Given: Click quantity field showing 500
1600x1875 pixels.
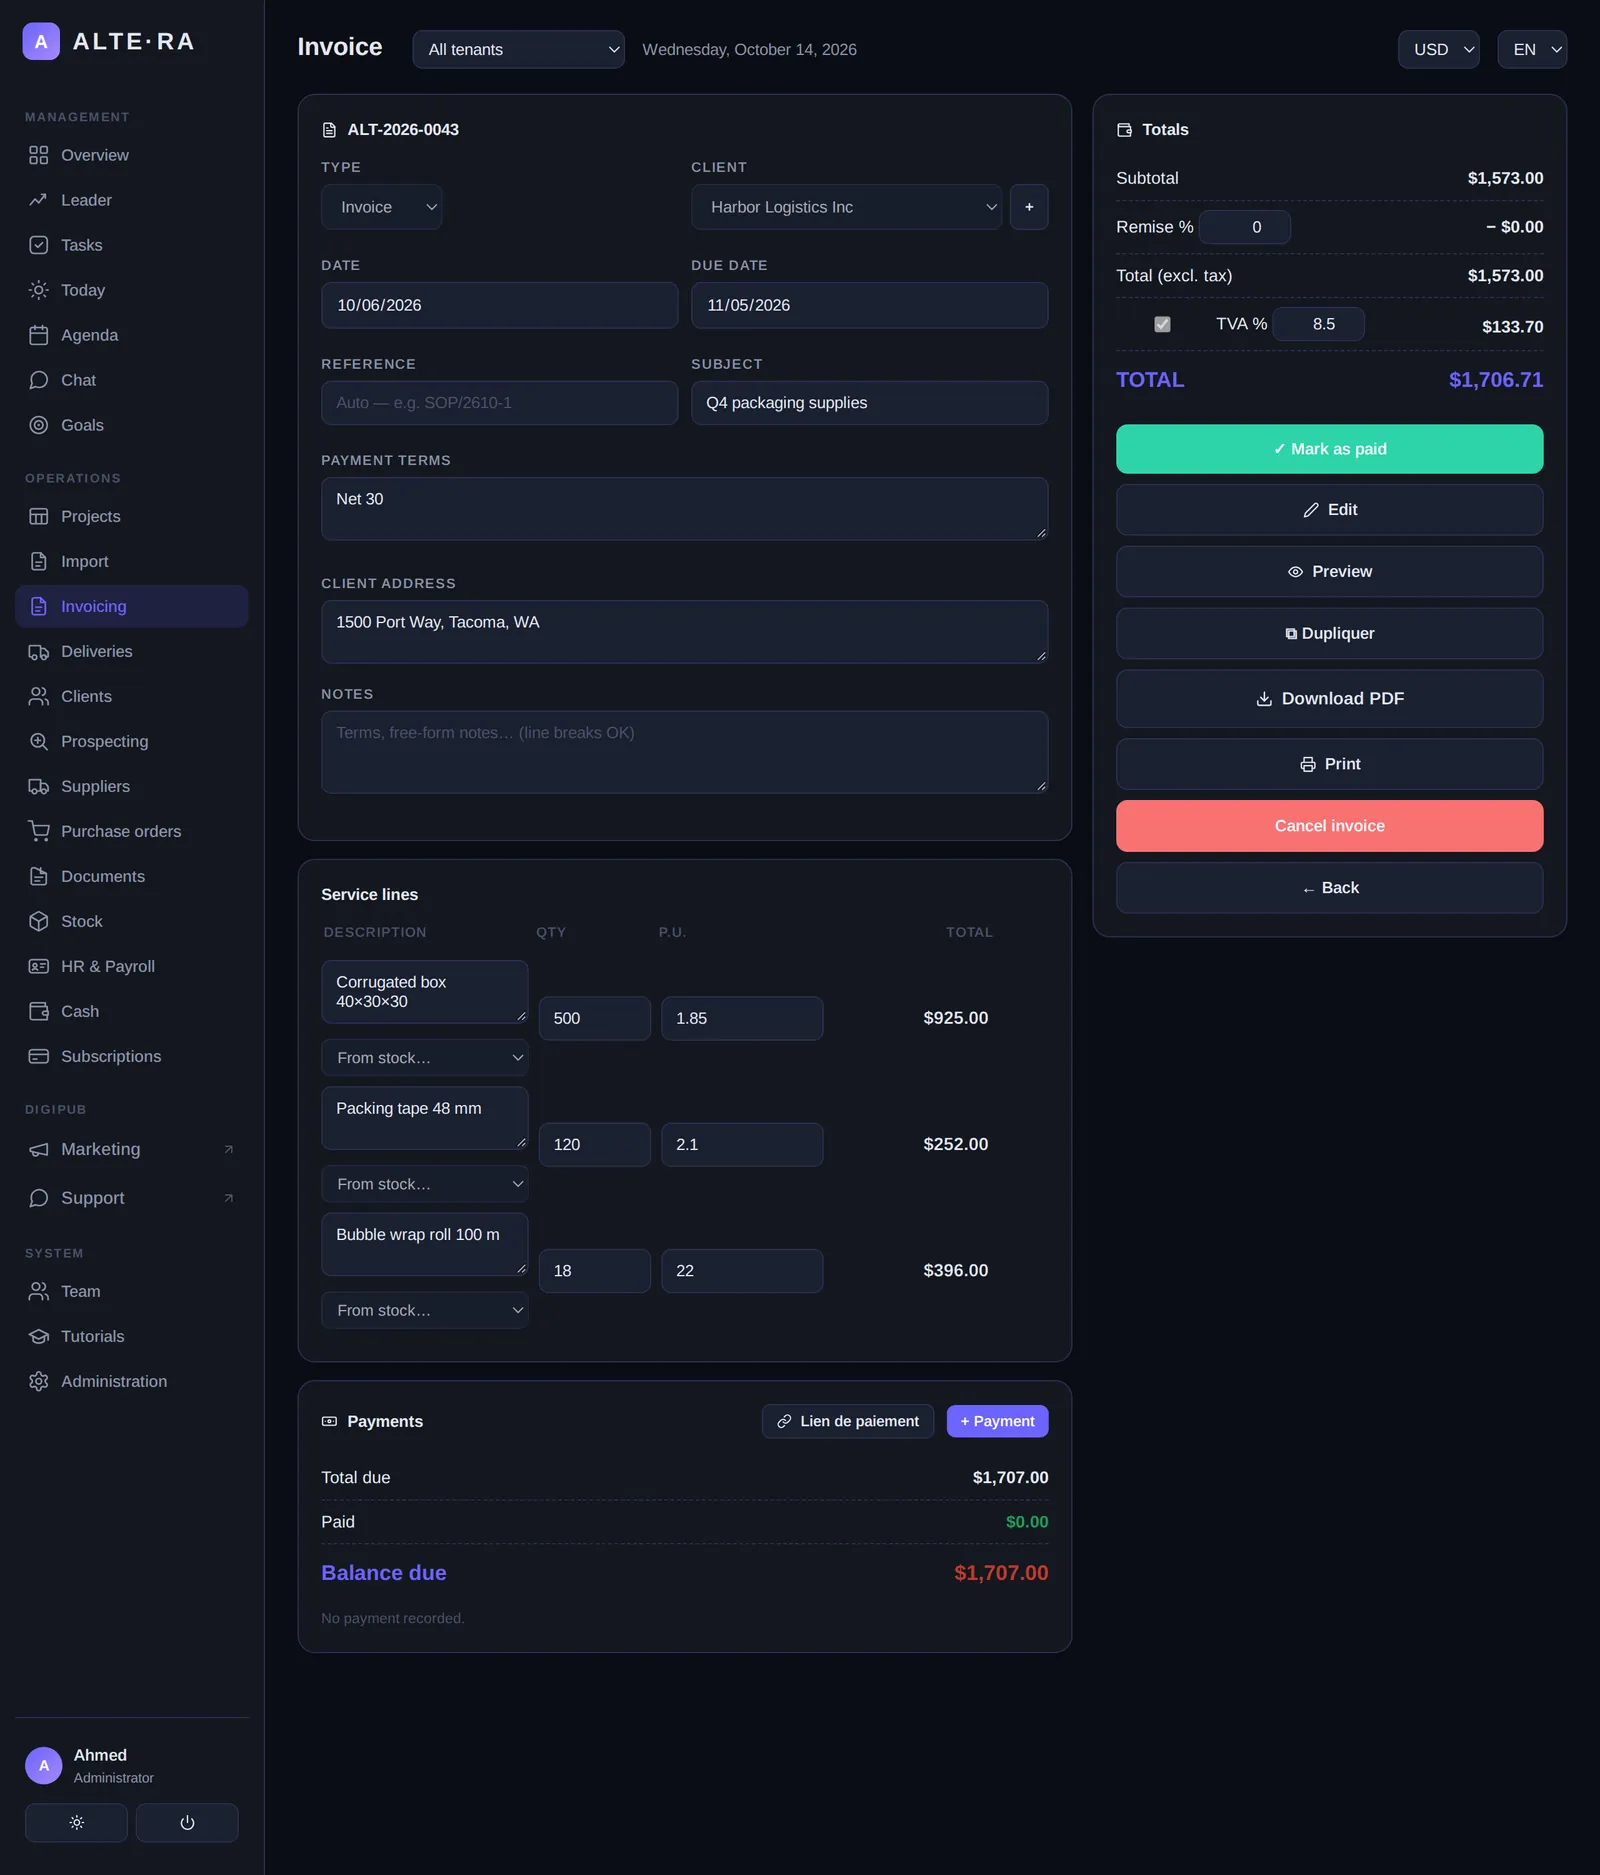Looking at the screenshot, I should 594,1018.
